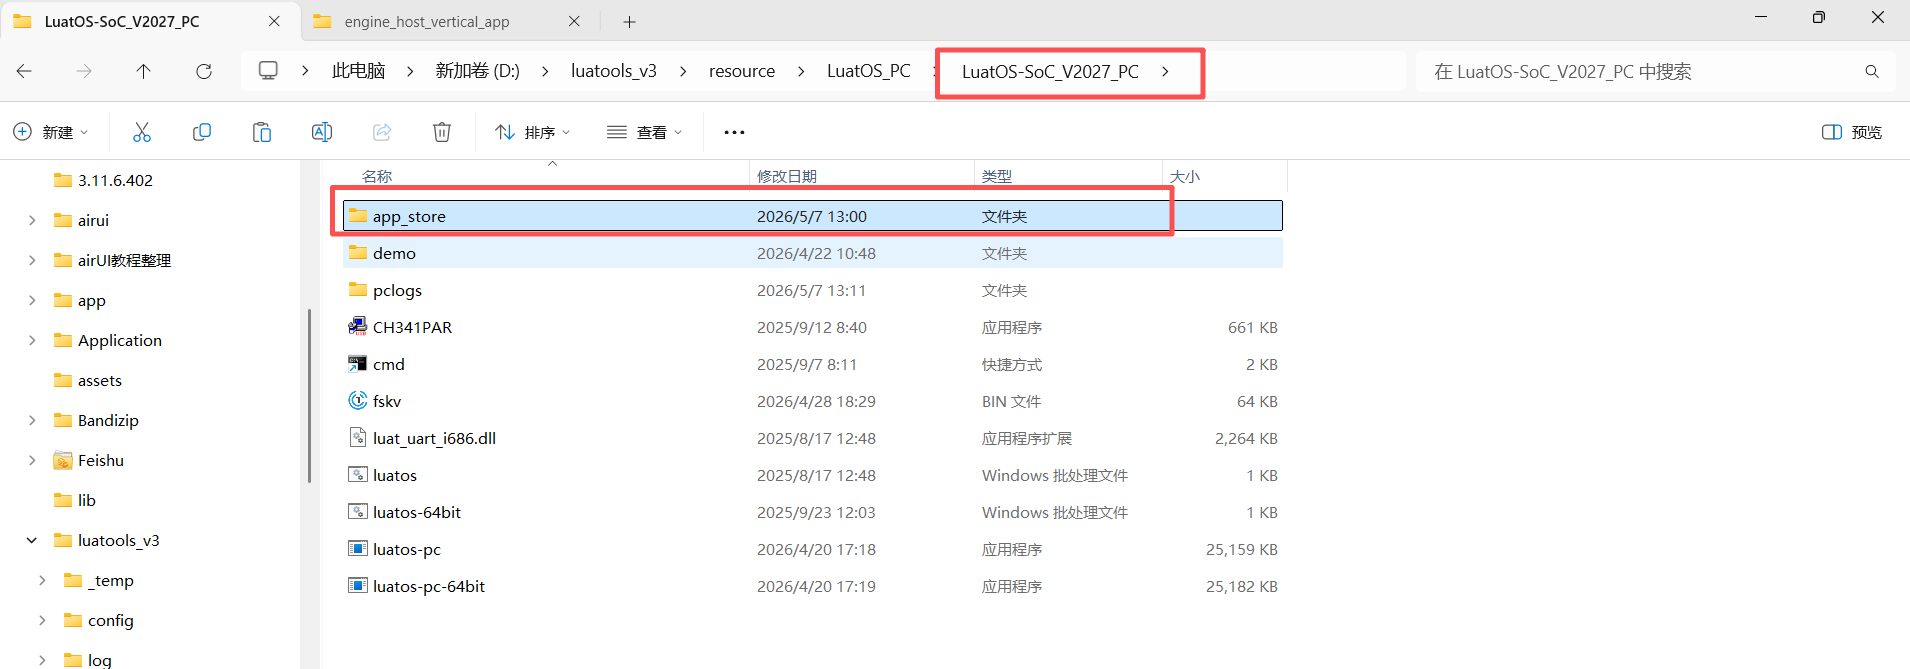Click the navigation pane scrollbar
This screenshot has height=669, width=1910.
309,396
